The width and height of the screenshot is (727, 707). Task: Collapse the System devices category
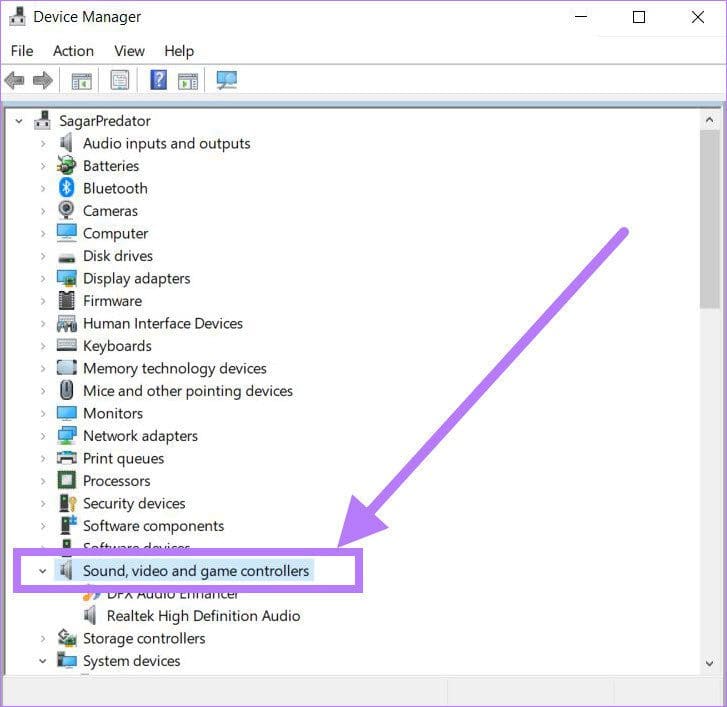[43, 661]
